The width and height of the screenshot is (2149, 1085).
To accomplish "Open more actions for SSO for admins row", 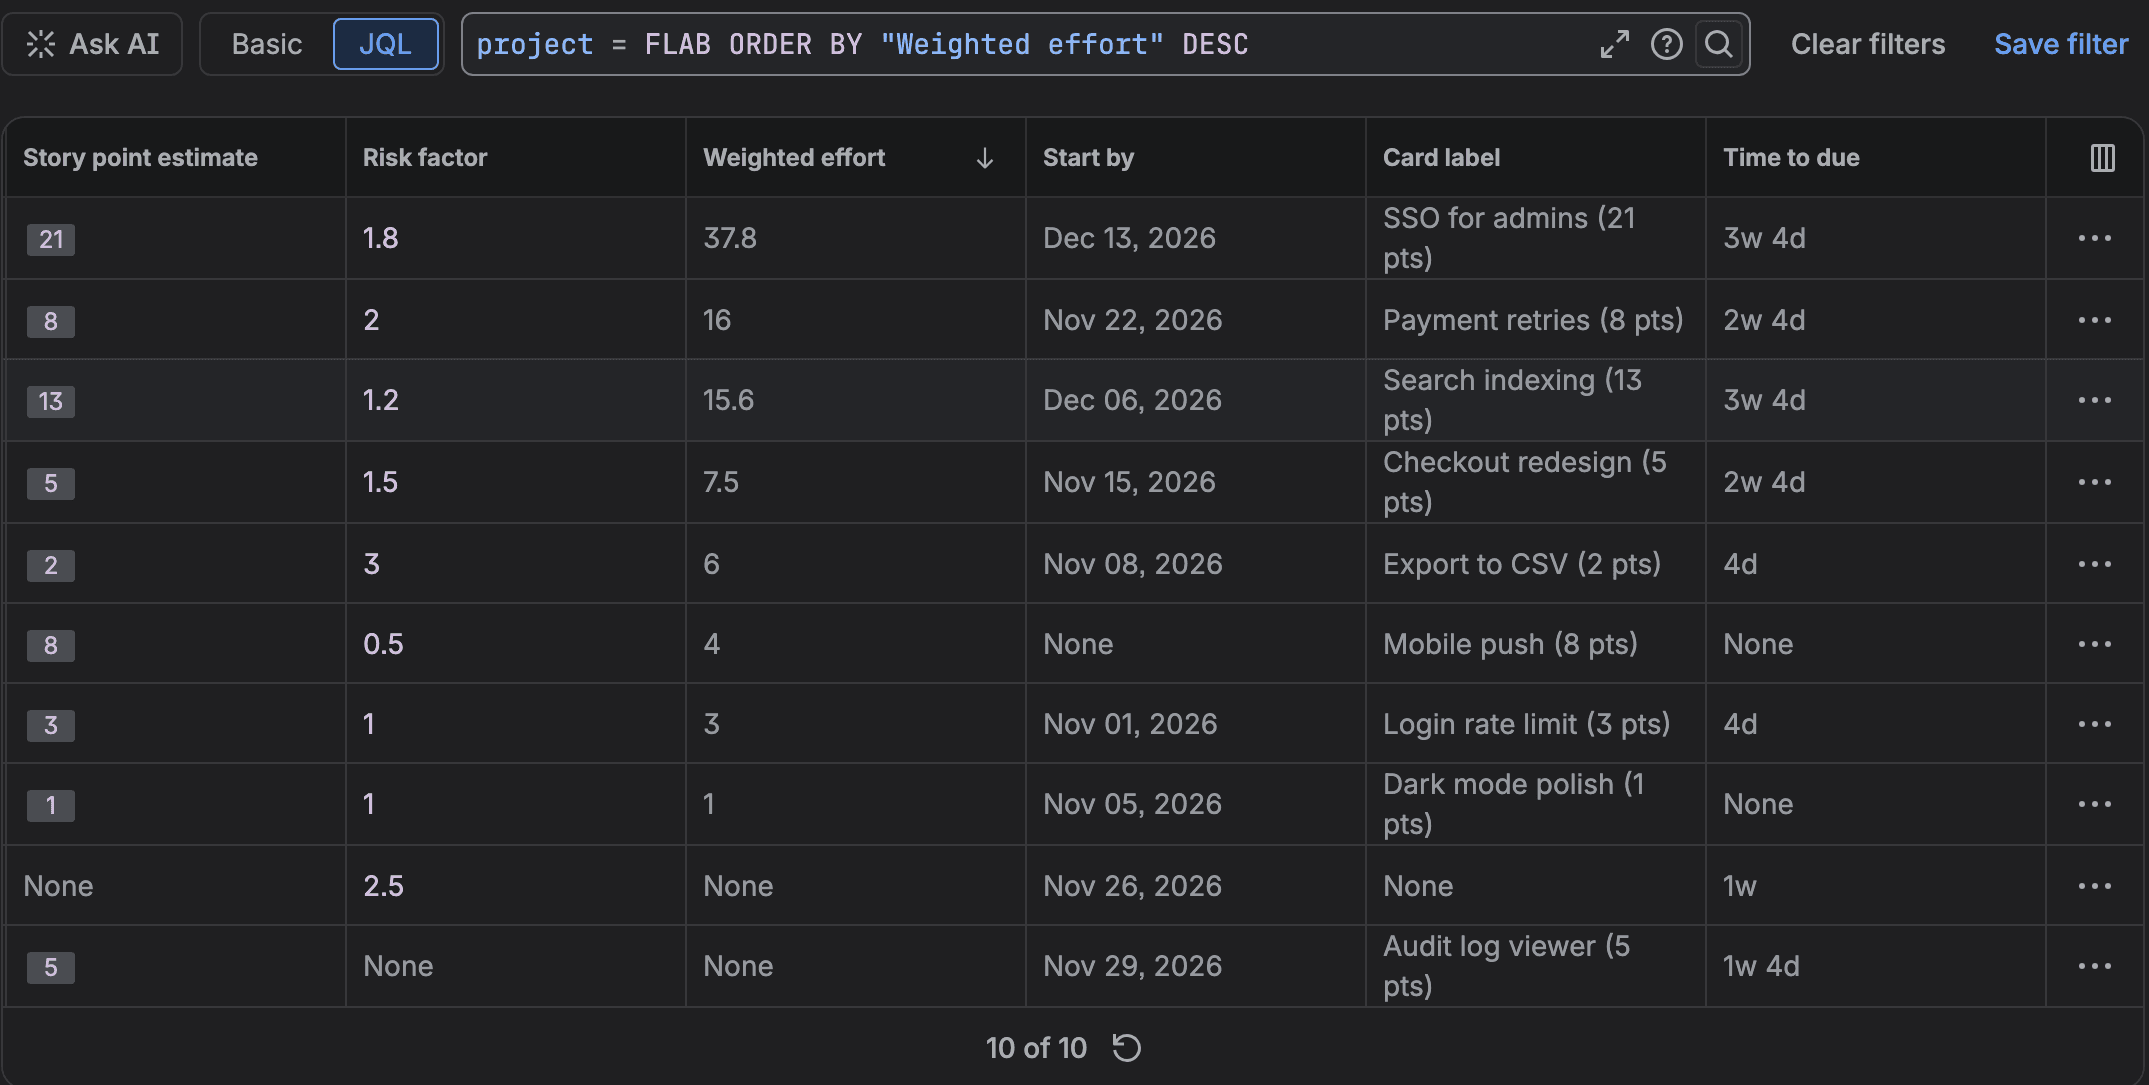I will tap(2094, 238).
